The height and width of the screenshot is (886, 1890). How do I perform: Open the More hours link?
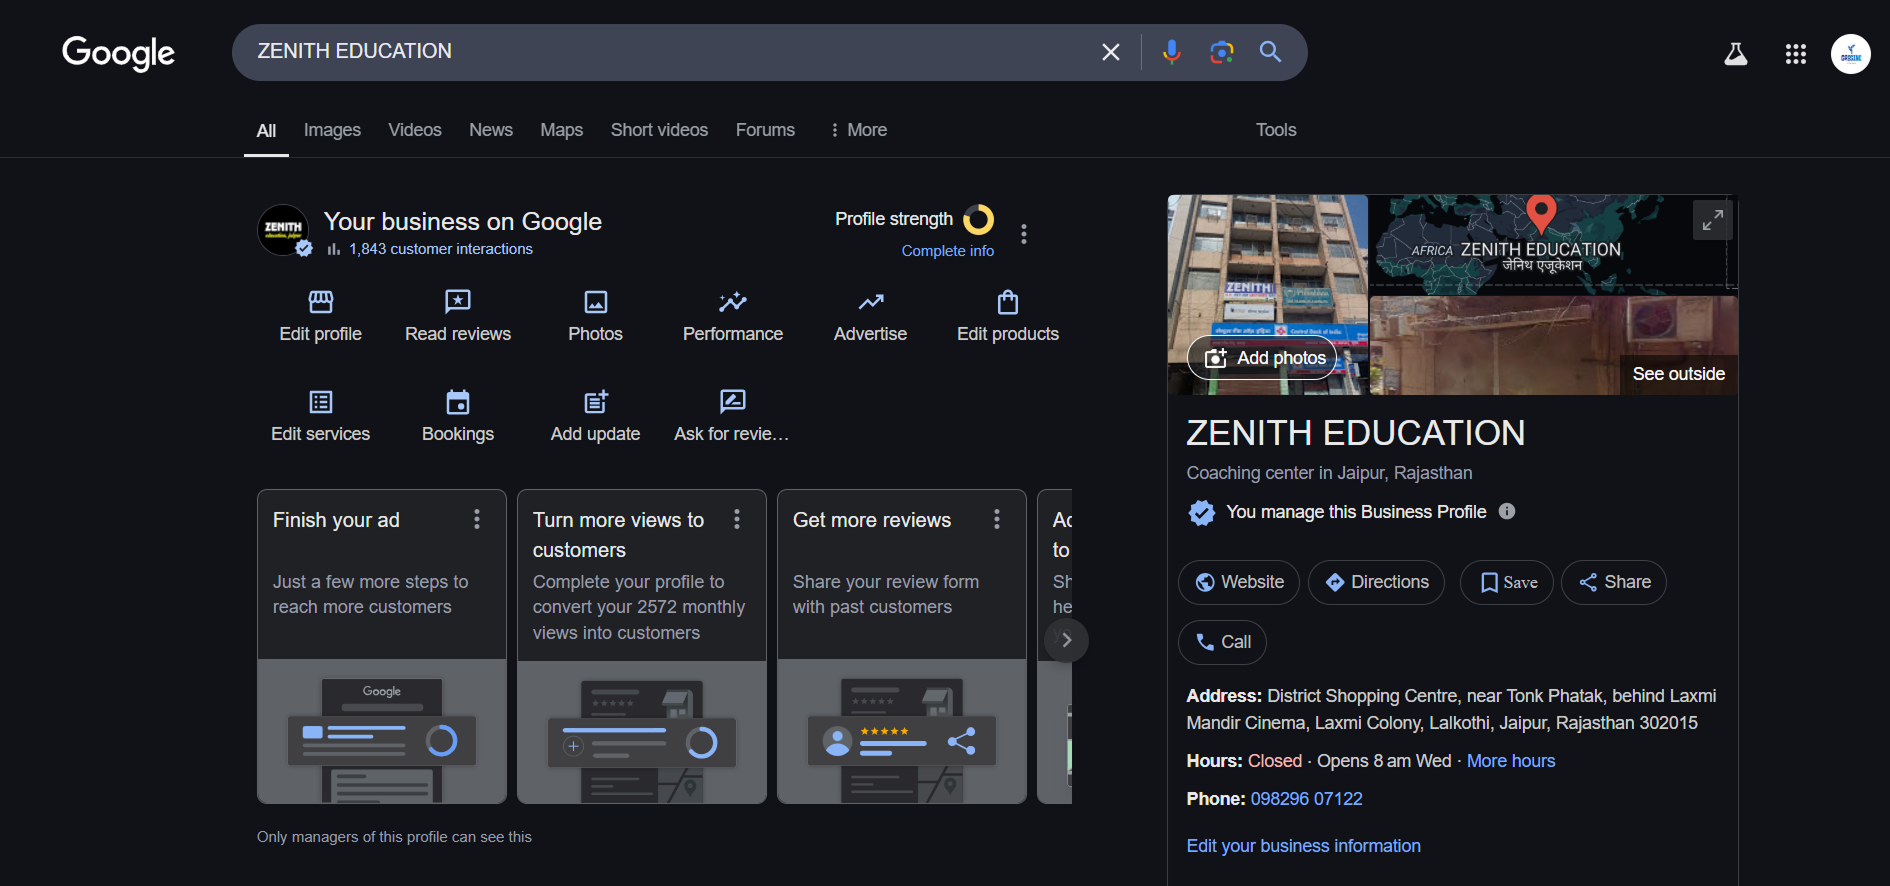point(1511,761)
